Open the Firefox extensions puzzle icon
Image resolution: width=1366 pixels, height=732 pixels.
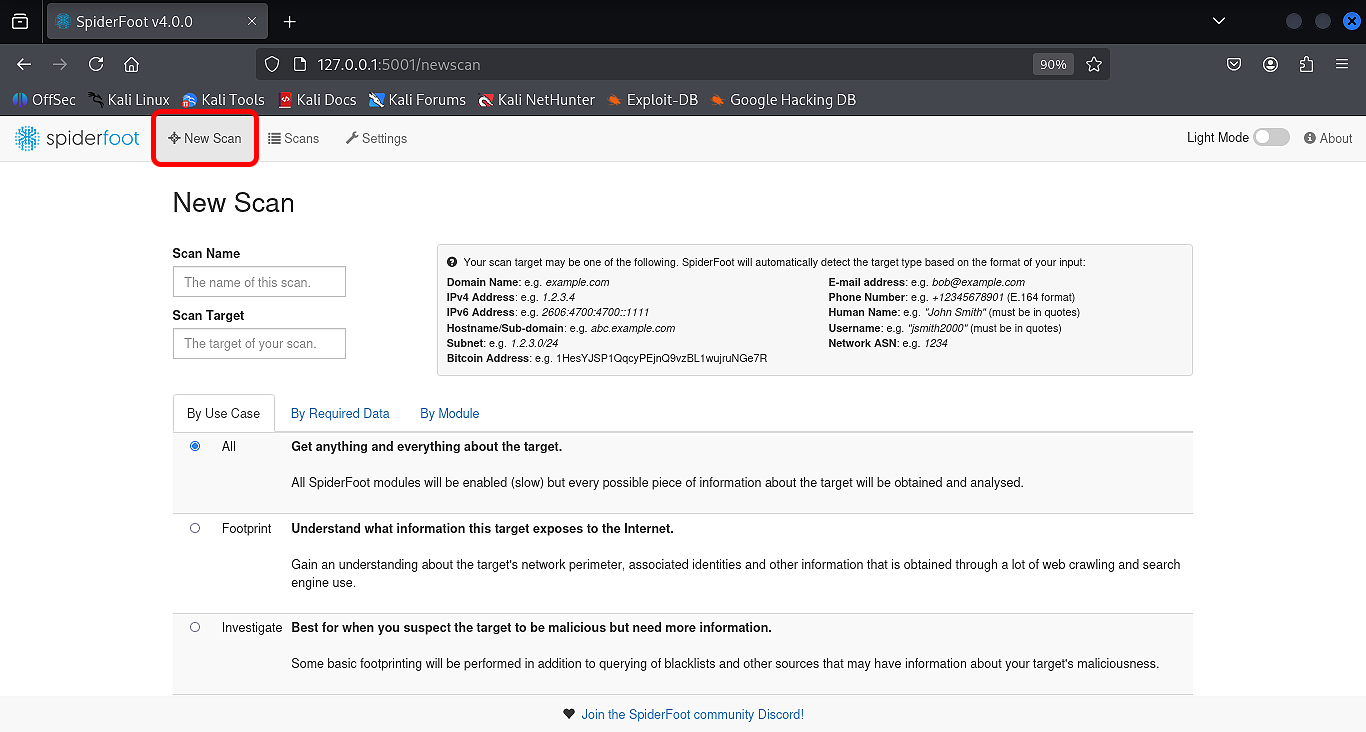click(x=1306, y=64)
